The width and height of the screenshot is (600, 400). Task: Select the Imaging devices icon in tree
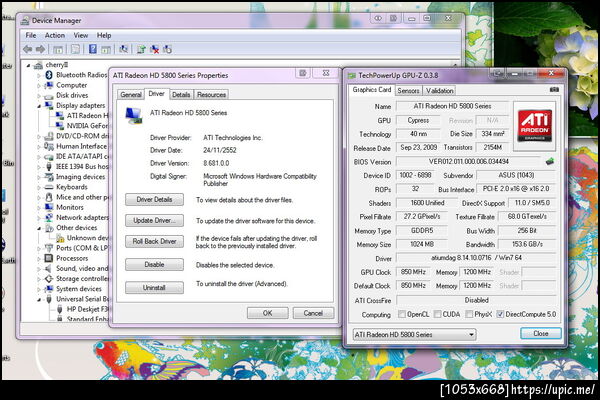[x=49, y=177]
